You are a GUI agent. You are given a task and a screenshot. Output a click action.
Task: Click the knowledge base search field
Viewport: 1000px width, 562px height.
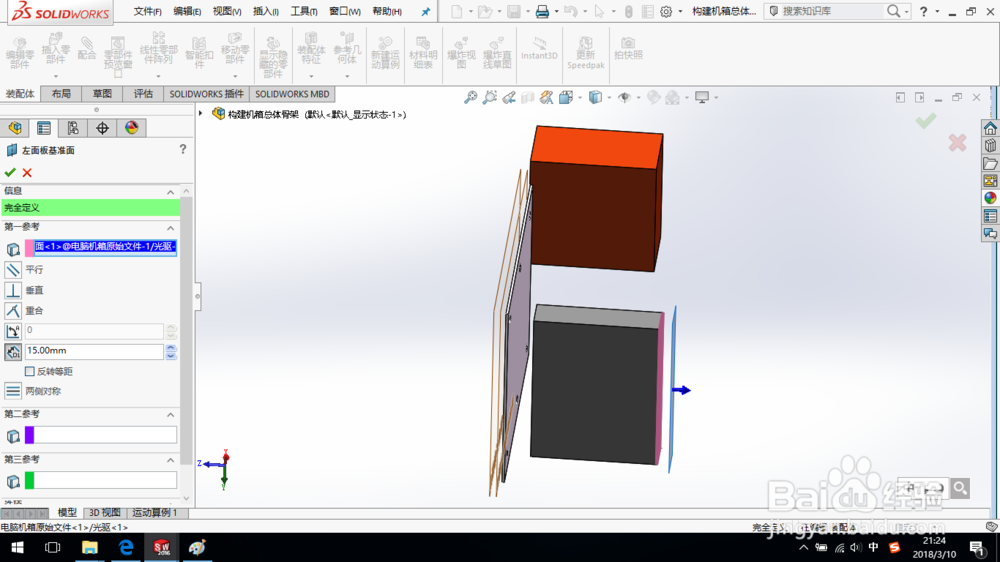pos(832,11)
